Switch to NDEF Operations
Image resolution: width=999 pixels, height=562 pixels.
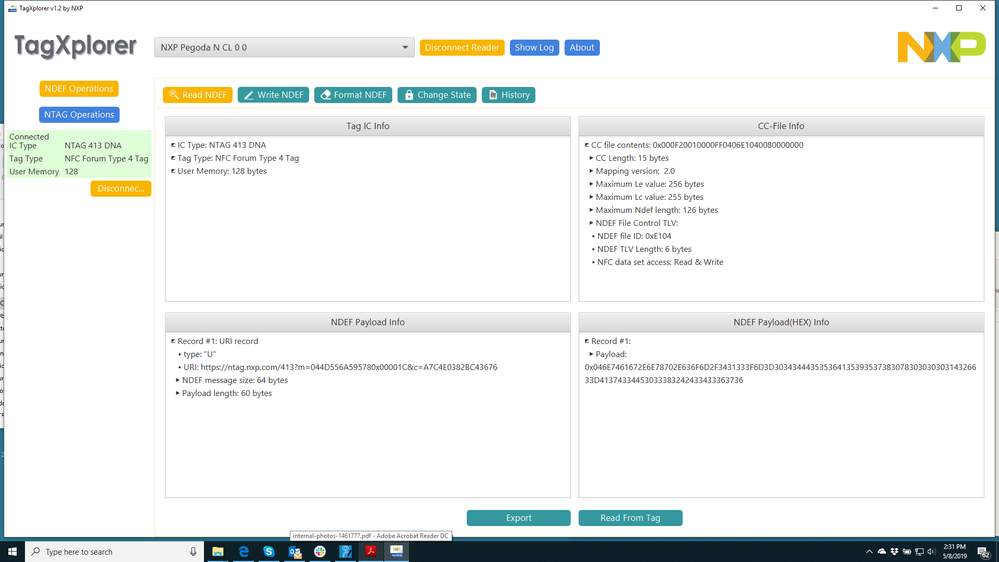(x=79, y=89)
